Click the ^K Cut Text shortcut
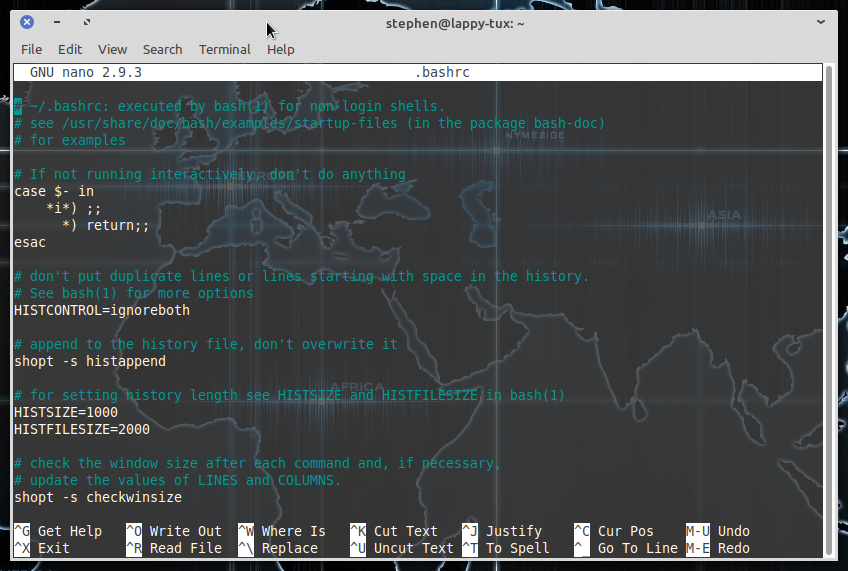Viewport: 848px width, 571px height. [394, 531]
